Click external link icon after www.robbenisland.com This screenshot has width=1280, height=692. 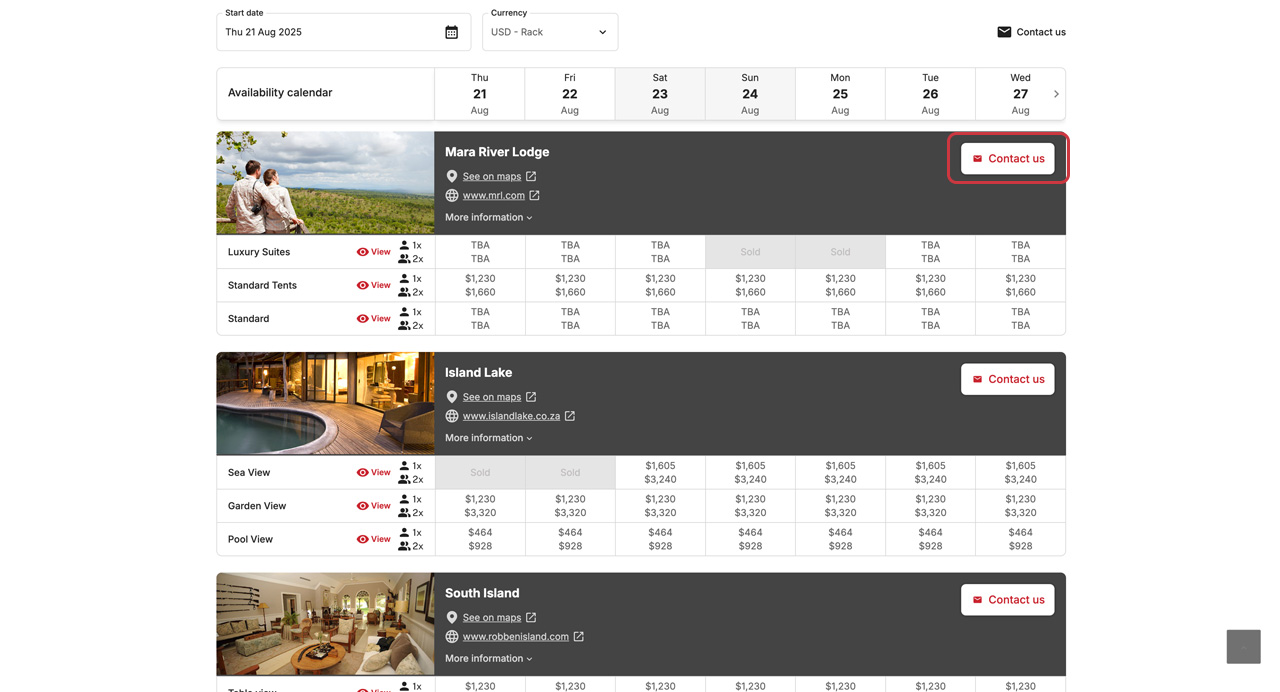pyautogui.click(x=578, y=637)
